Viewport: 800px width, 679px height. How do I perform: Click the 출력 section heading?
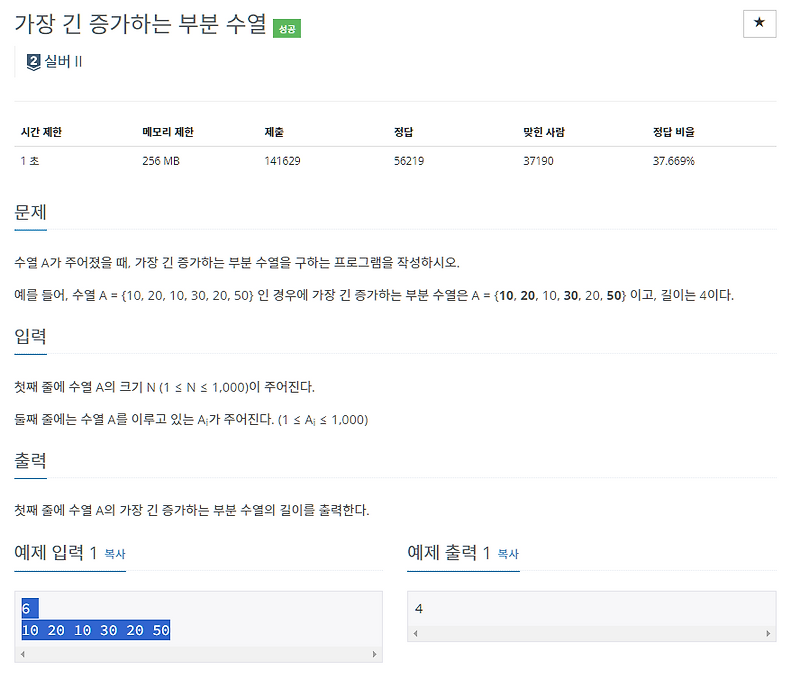point(32,461)
